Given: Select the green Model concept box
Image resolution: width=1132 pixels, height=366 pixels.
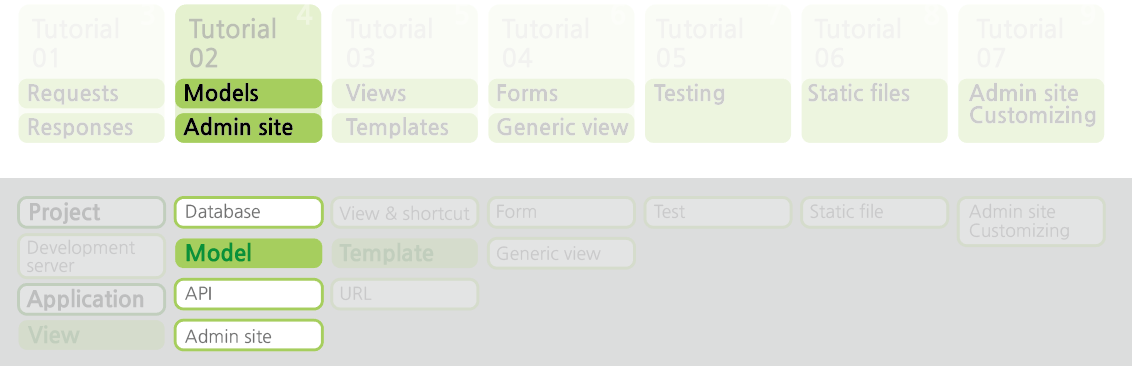Looking at the screenshot, I should coord(248,253).
